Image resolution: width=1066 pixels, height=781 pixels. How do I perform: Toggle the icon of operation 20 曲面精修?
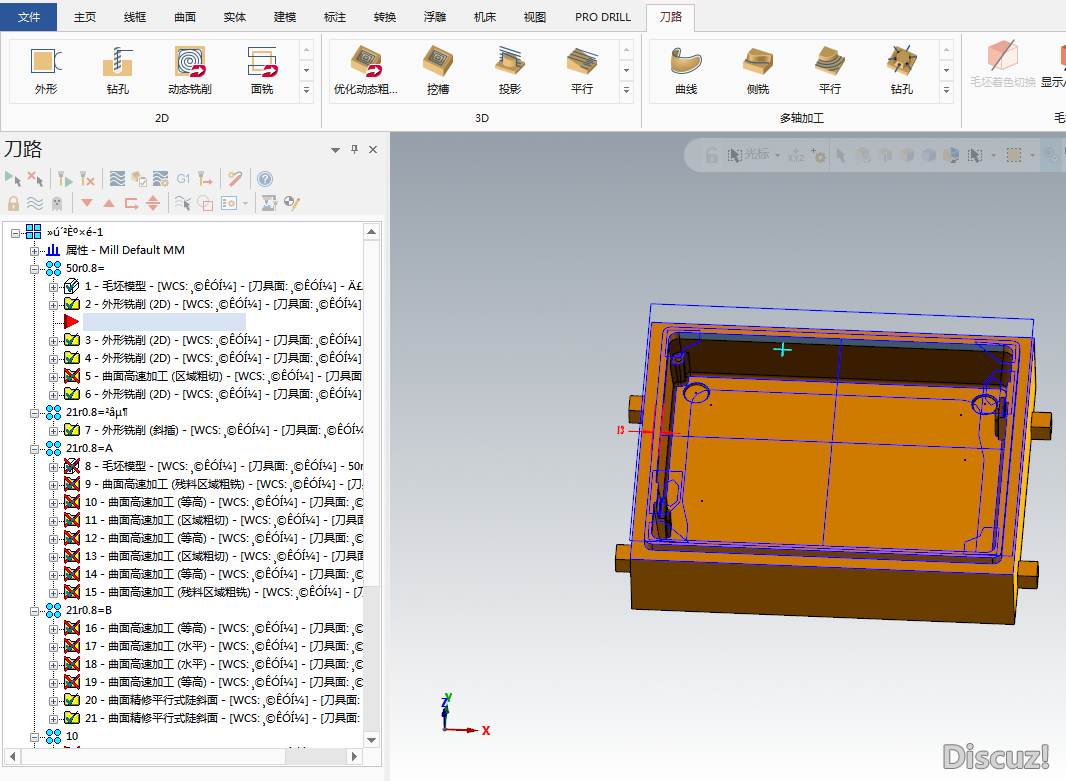(x=71, y=699)
